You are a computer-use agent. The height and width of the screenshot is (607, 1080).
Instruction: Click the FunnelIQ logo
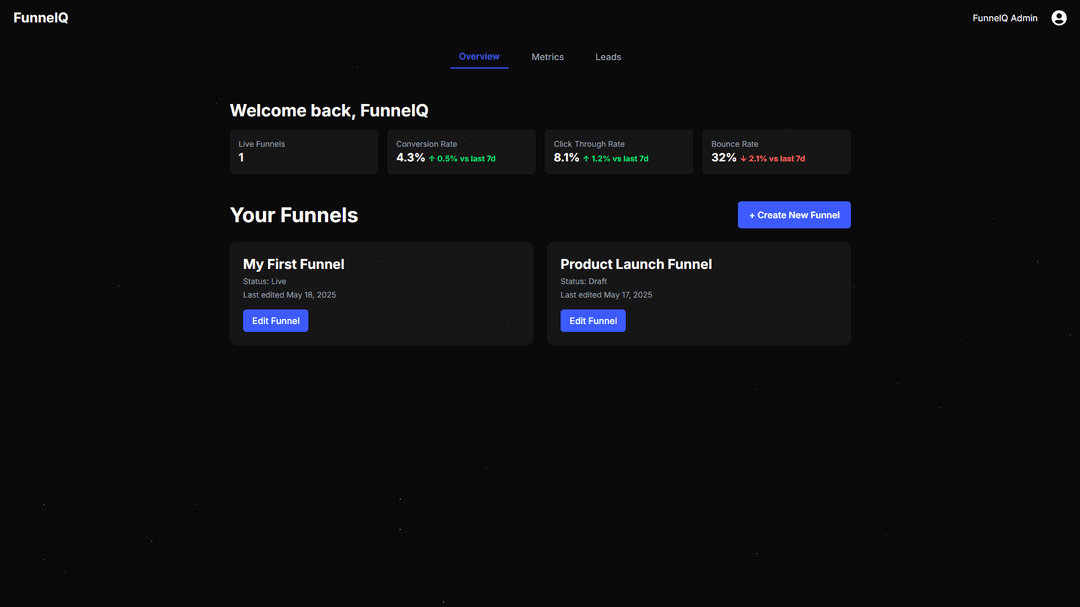(40, 17)
